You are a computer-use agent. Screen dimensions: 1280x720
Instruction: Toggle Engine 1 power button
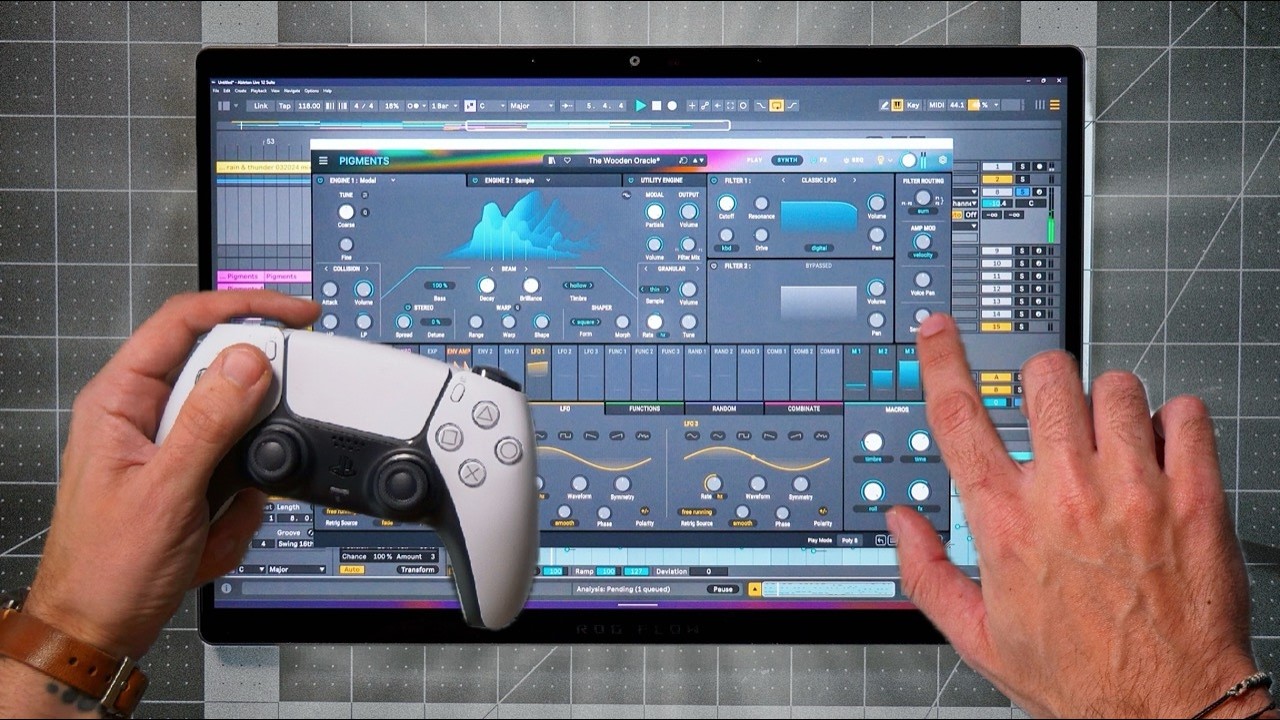pos(320,180)
